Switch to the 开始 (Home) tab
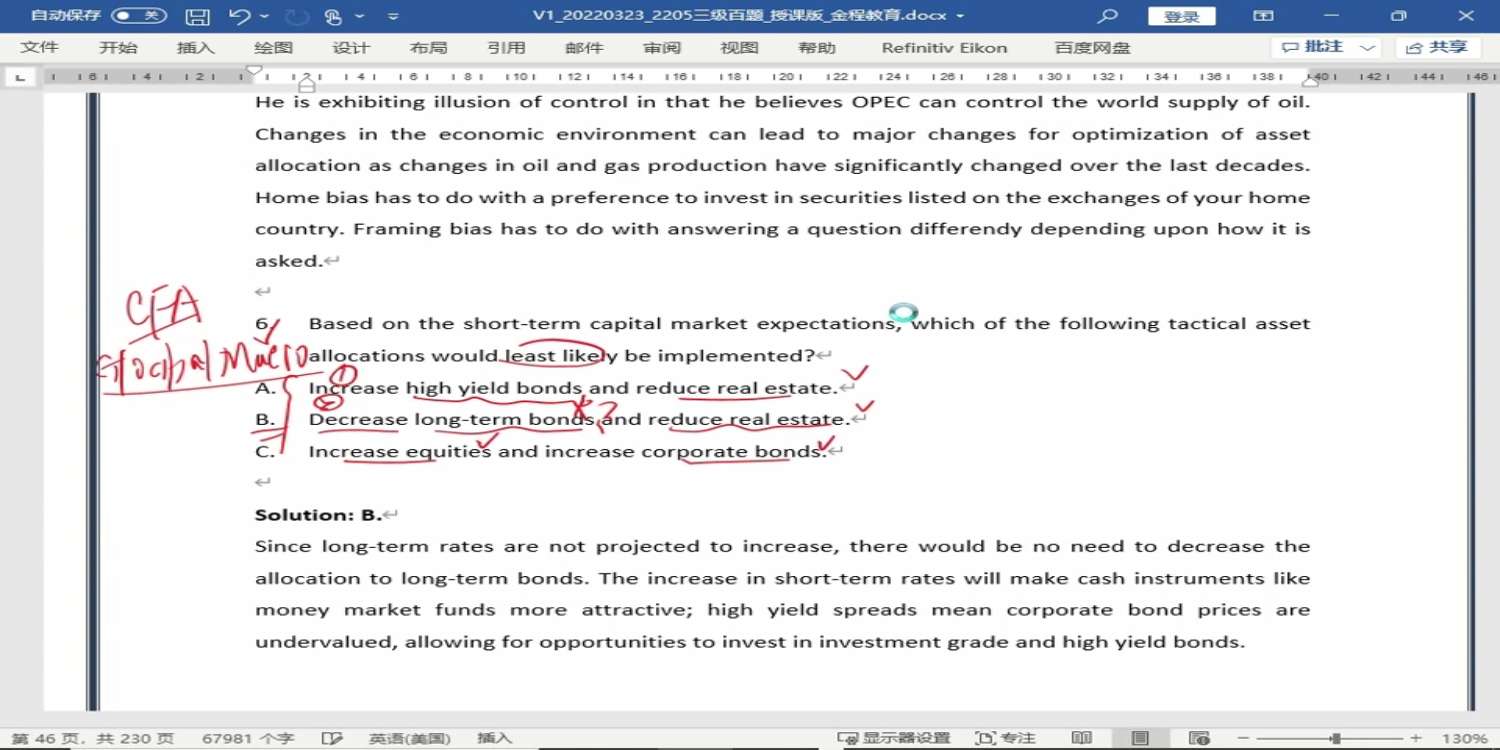 point(118,48)
